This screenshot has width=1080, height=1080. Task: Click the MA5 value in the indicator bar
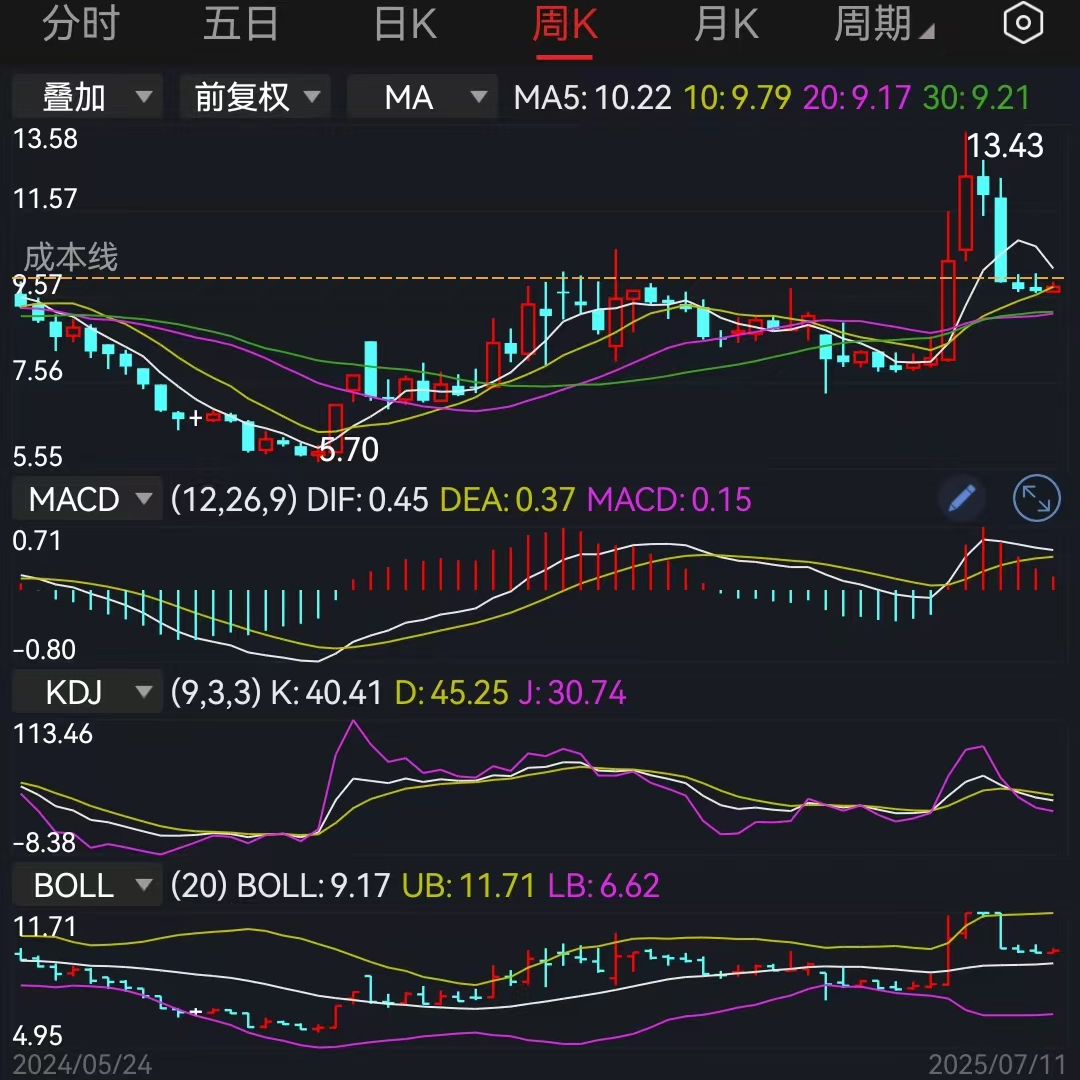[x=595, y=97]
